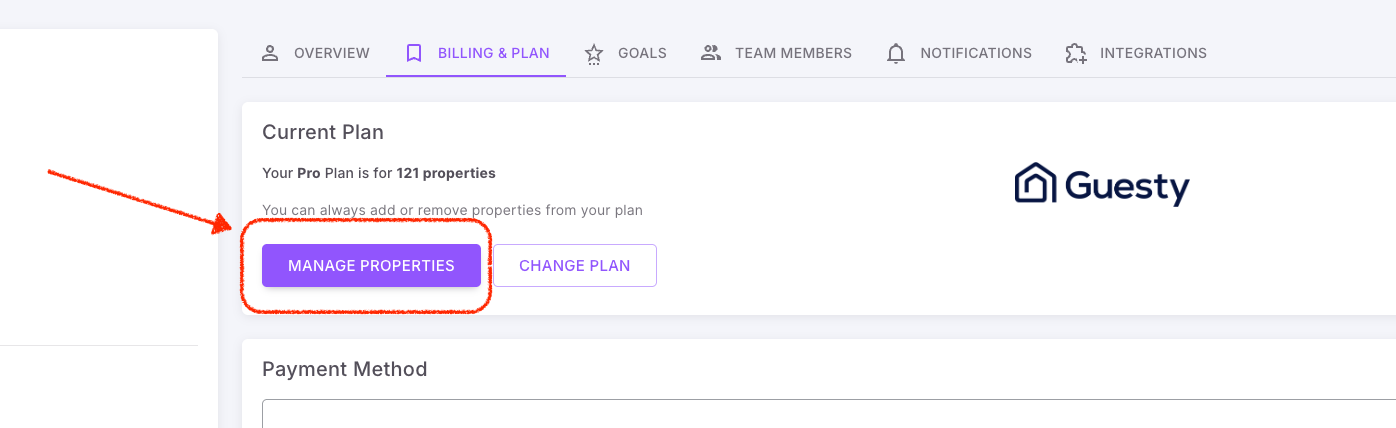Click the person icon beside Overview

click(269, 53)
